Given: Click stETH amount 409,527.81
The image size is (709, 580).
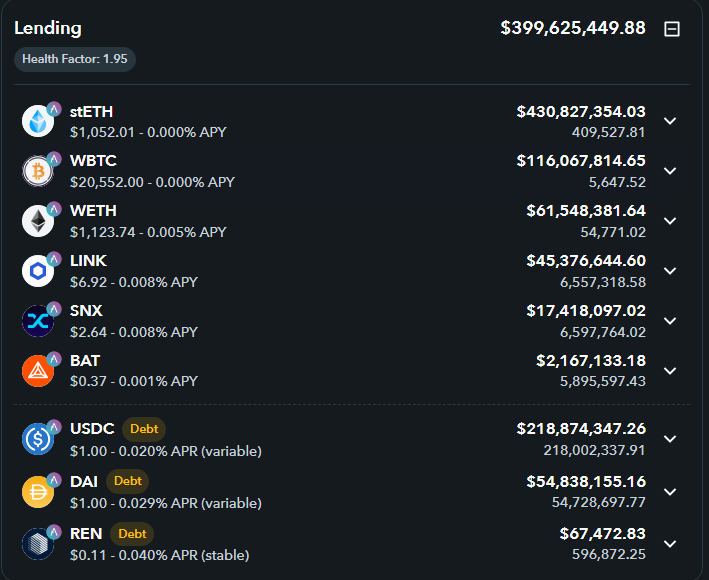Looking at the screenshot, I should pyautogui.click(x=609, y=132).
